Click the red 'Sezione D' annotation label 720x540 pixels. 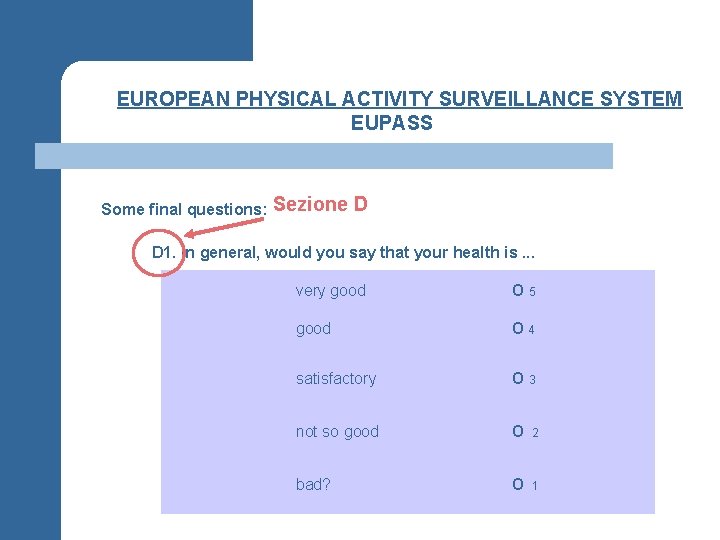click(320, 204)
